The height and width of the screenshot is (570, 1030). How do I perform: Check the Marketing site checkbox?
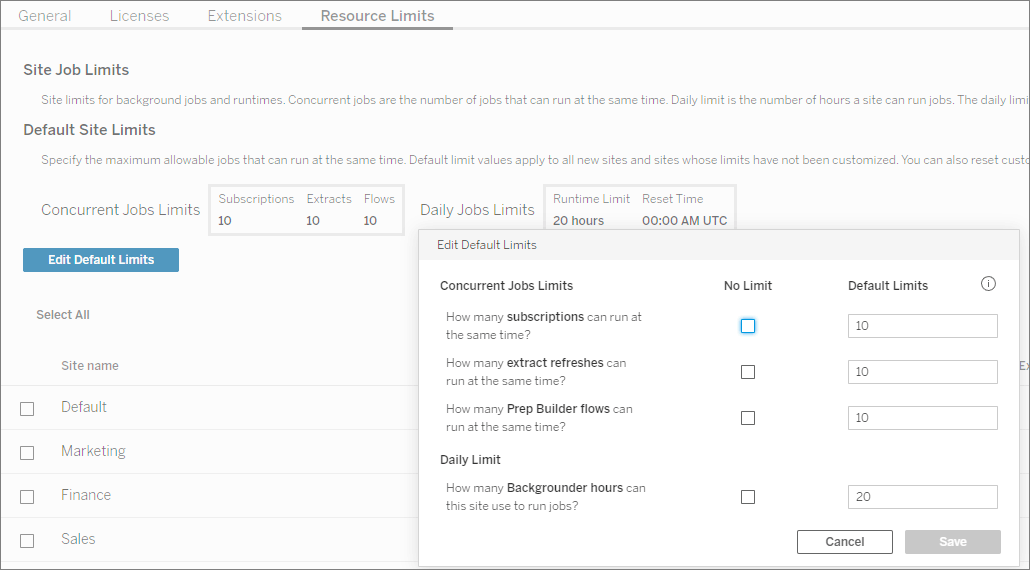(x=27, y=453)
